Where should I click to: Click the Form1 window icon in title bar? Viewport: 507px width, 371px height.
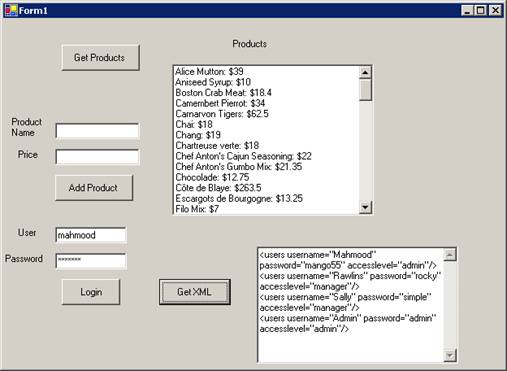coord(11,10)
